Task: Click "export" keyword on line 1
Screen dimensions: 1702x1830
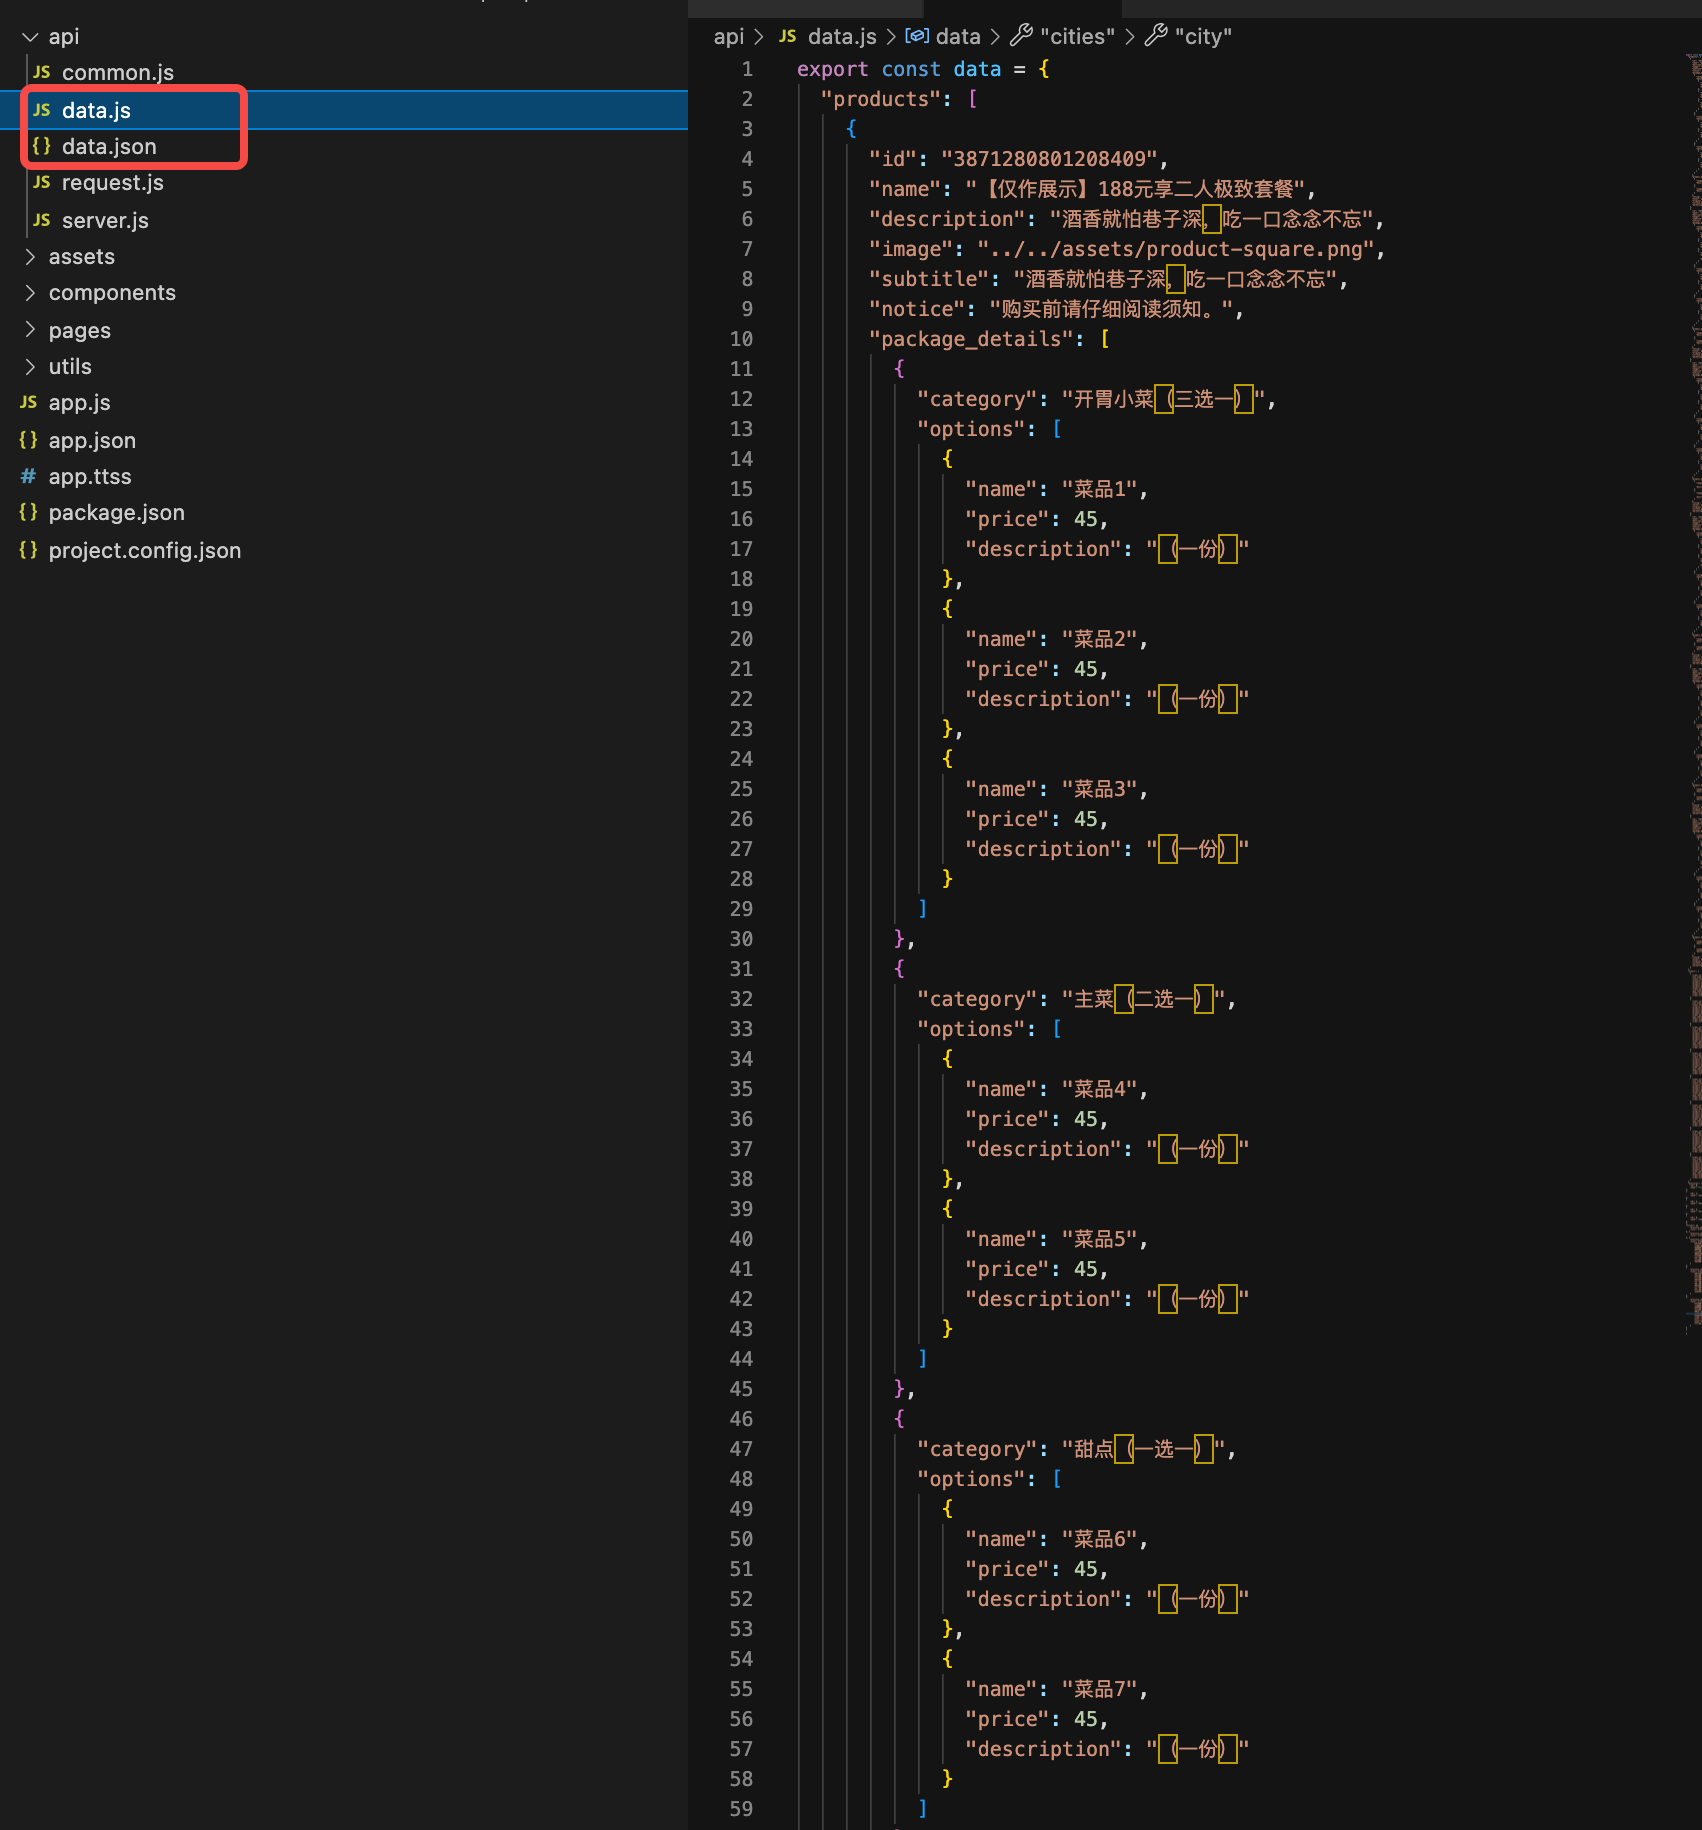Action: [x=832, y=70]
